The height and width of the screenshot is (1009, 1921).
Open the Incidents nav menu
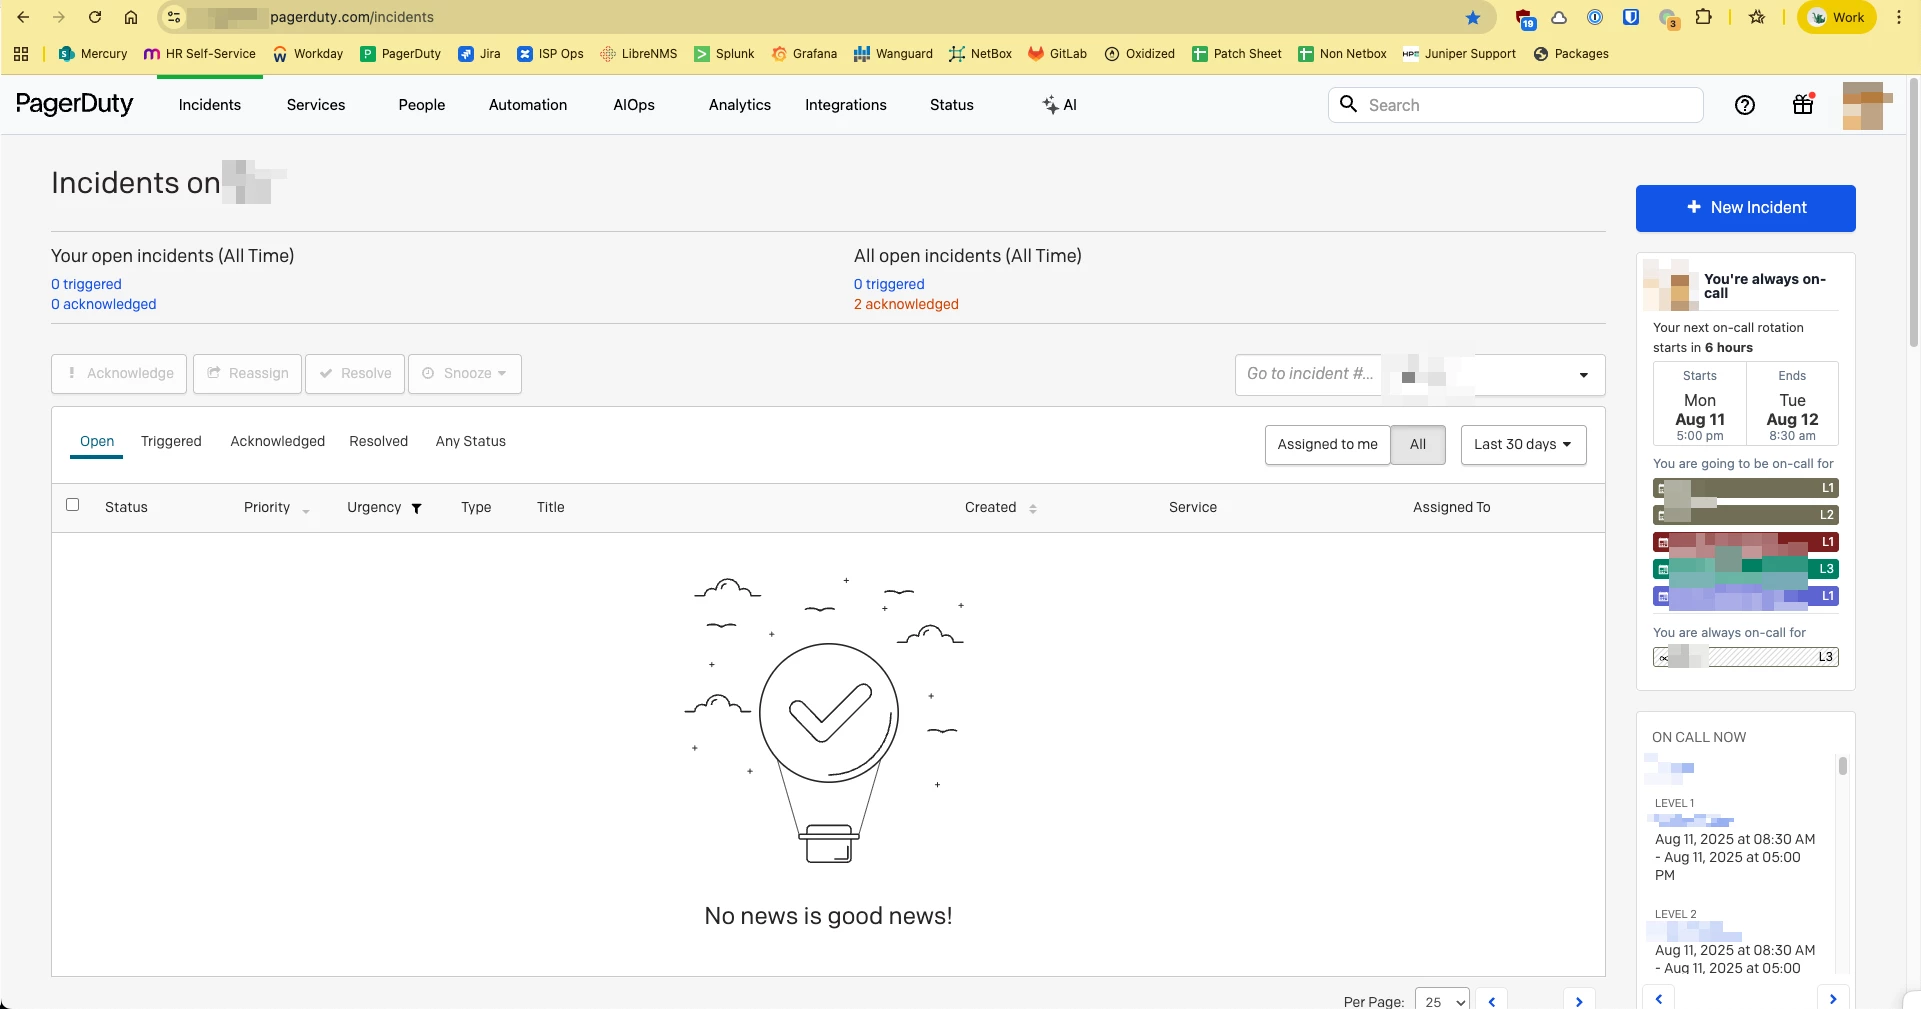click(x=210, y=105)
